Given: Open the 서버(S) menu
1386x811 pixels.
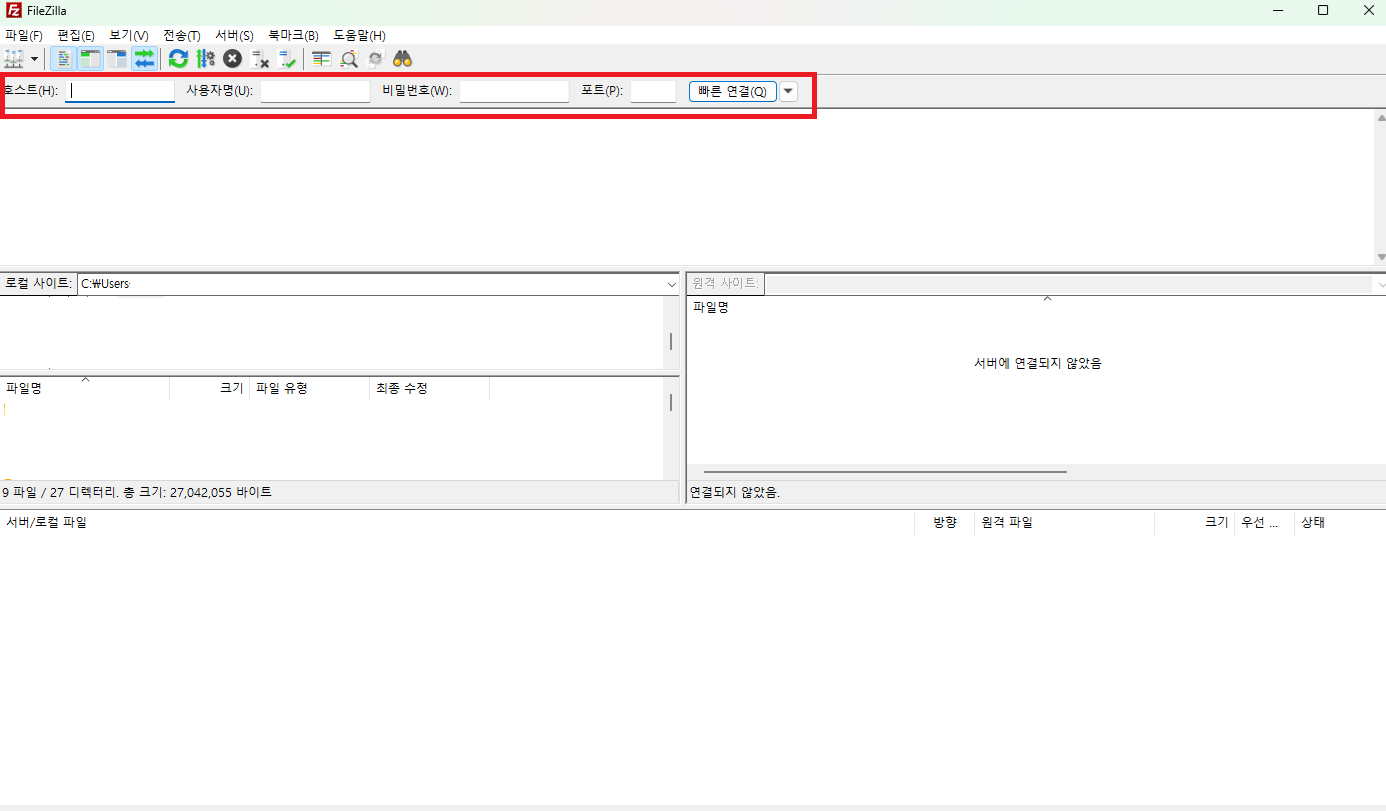Looking at the screenshot, I should click(x=235, y=35).
